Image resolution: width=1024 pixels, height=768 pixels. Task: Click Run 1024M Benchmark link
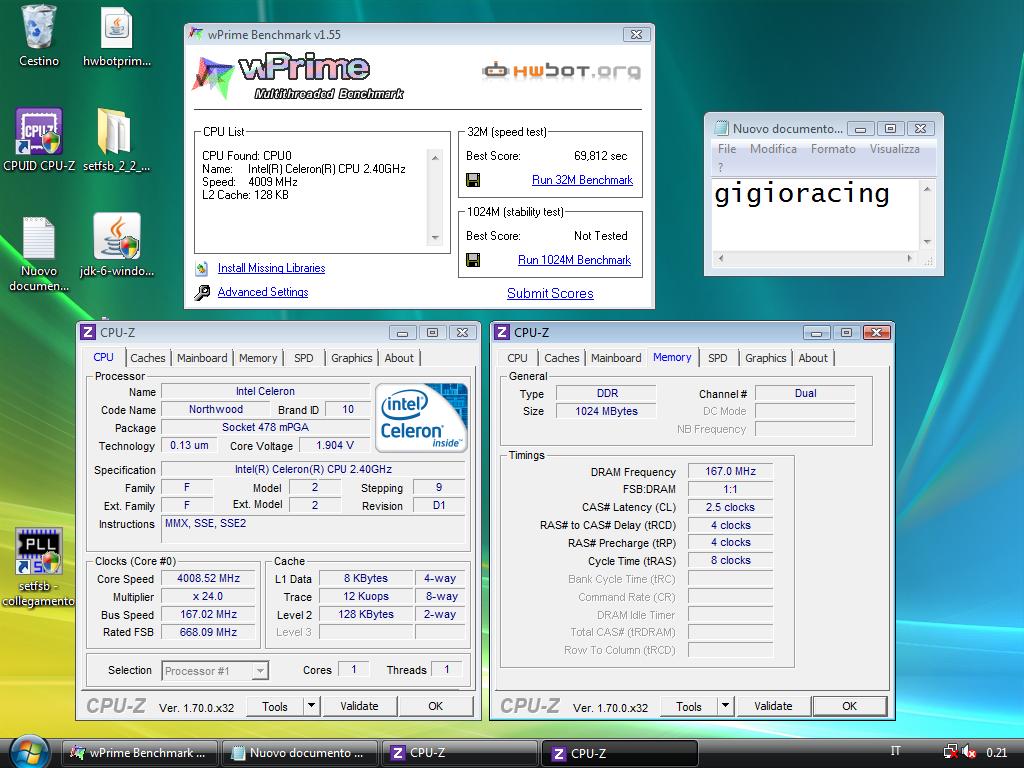click(575, 260)
